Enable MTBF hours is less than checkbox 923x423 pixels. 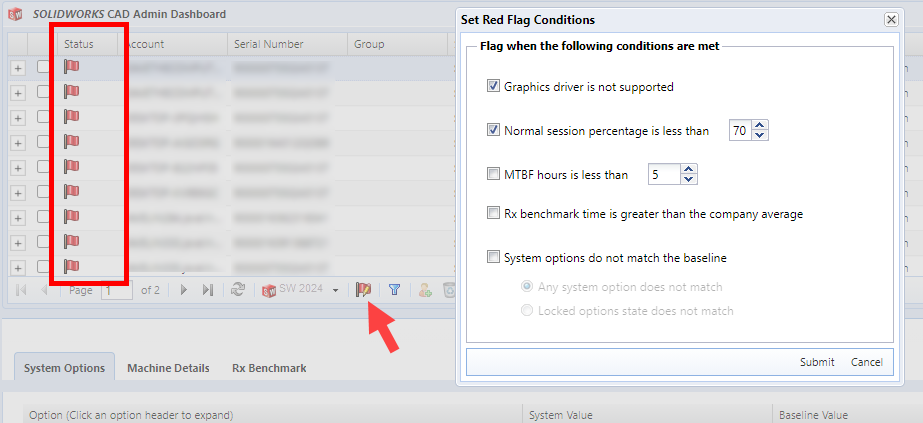493,174
